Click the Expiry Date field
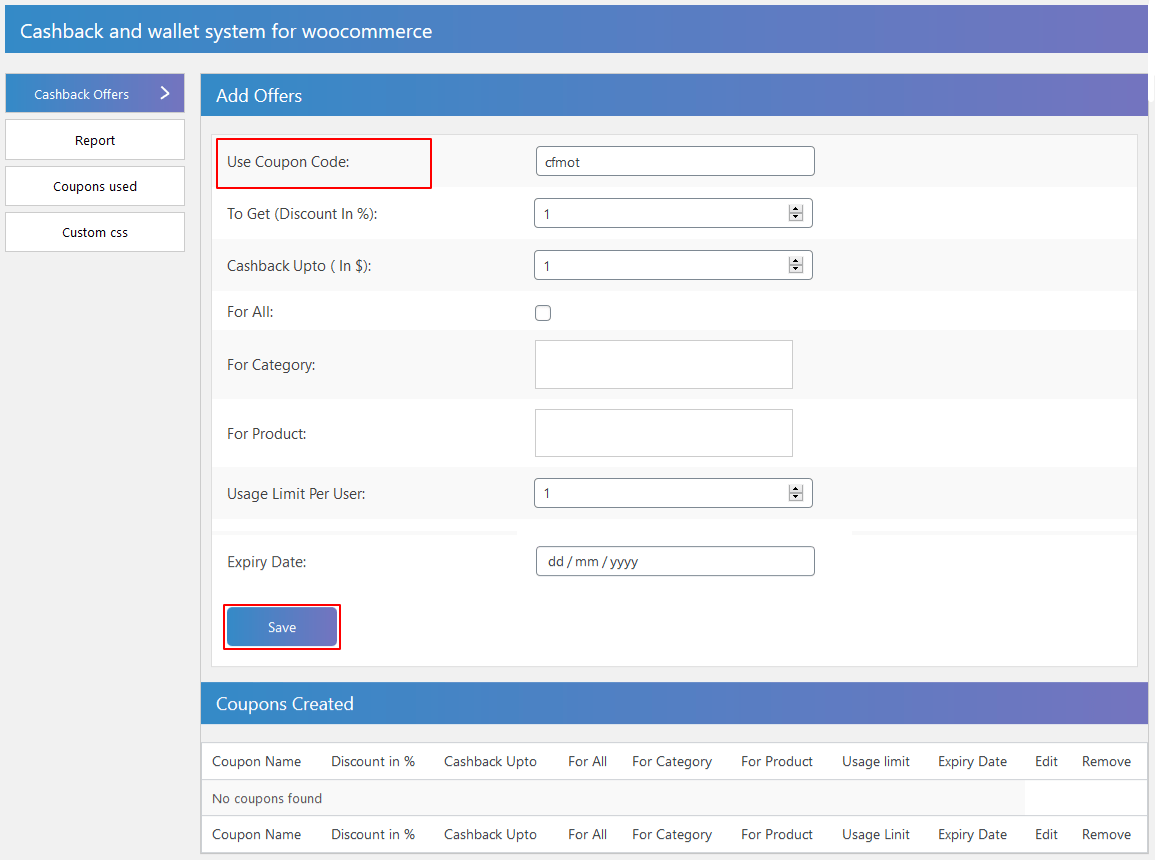This screenshot has height=860, width=1155. [x=675, y=561]
